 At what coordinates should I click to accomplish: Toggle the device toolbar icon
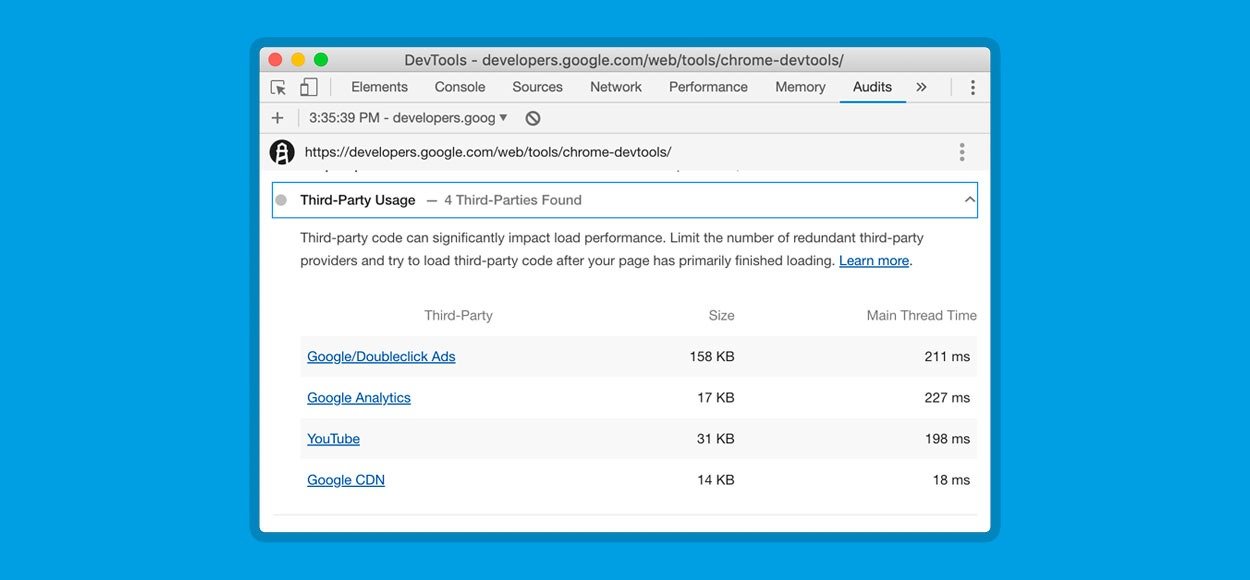(309, 87)
